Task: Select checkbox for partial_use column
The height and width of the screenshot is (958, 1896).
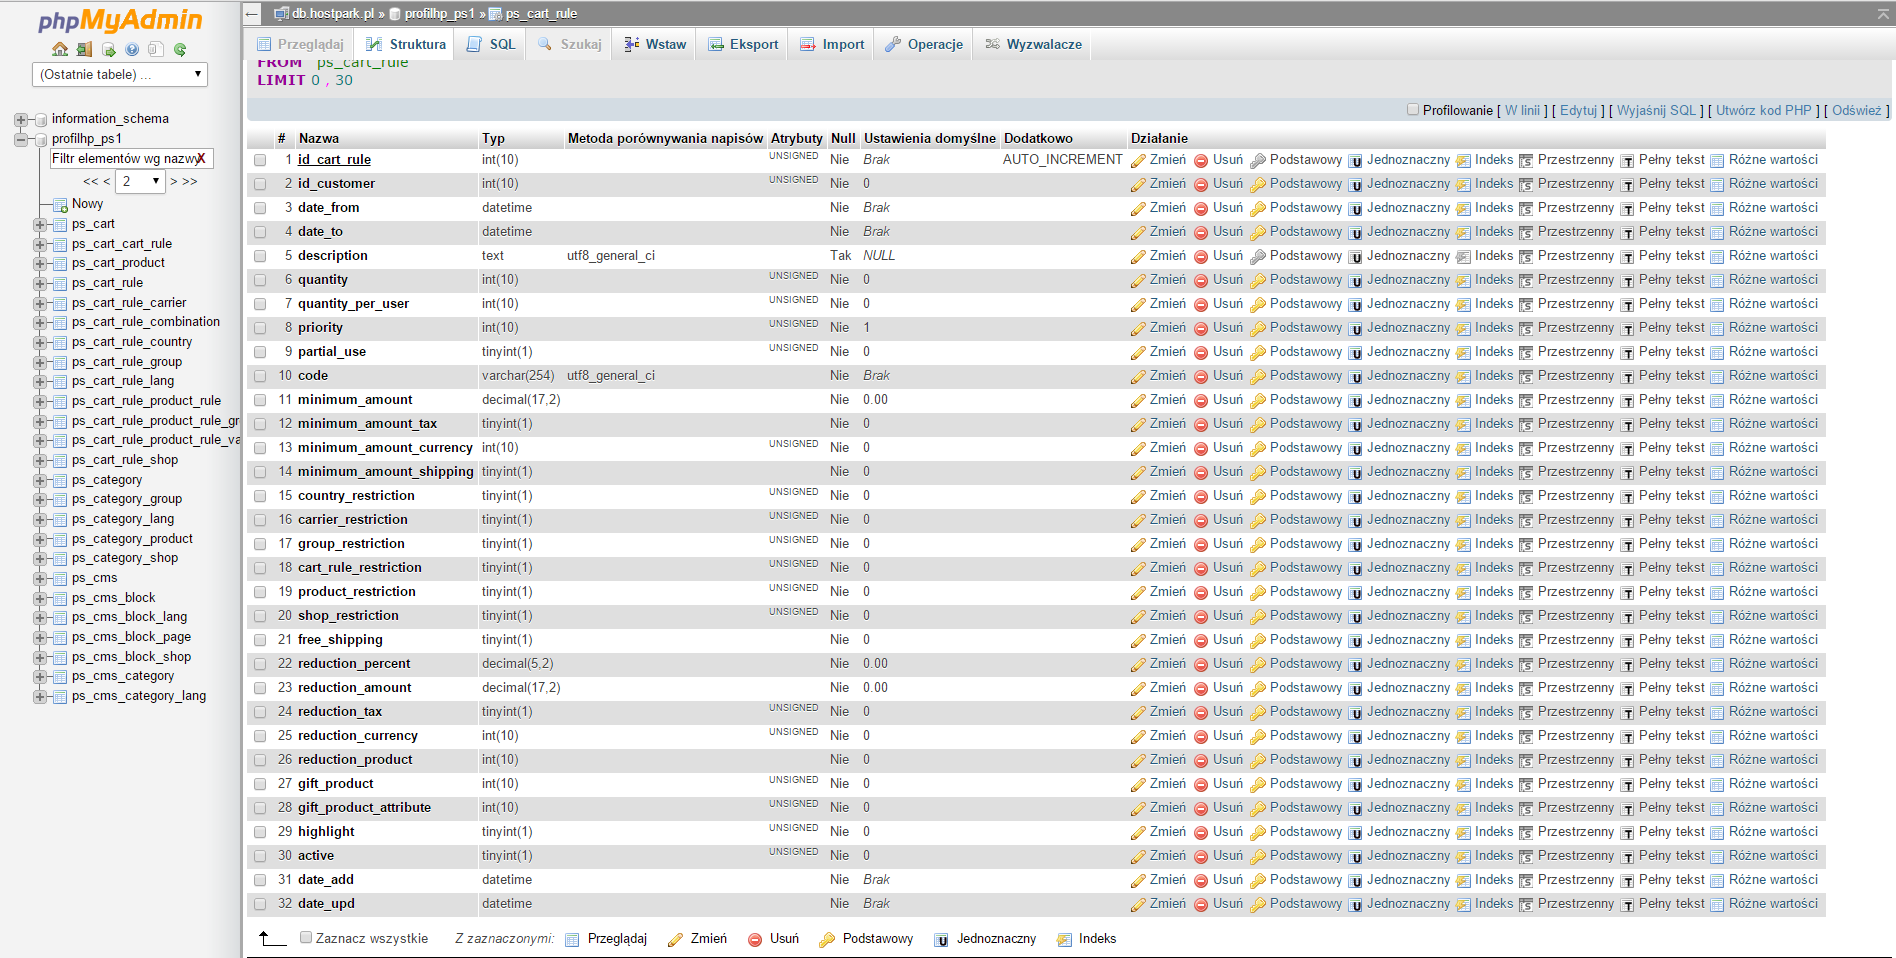Action: click(x=260, y=352)
